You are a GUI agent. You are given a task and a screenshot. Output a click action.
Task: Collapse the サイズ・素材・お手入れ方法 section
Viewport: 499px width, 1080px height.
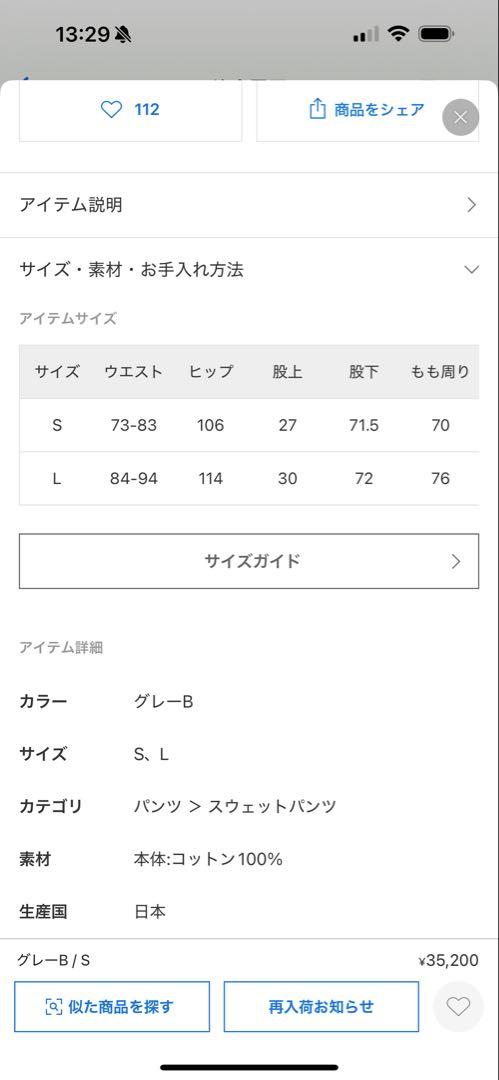point(471,269)
